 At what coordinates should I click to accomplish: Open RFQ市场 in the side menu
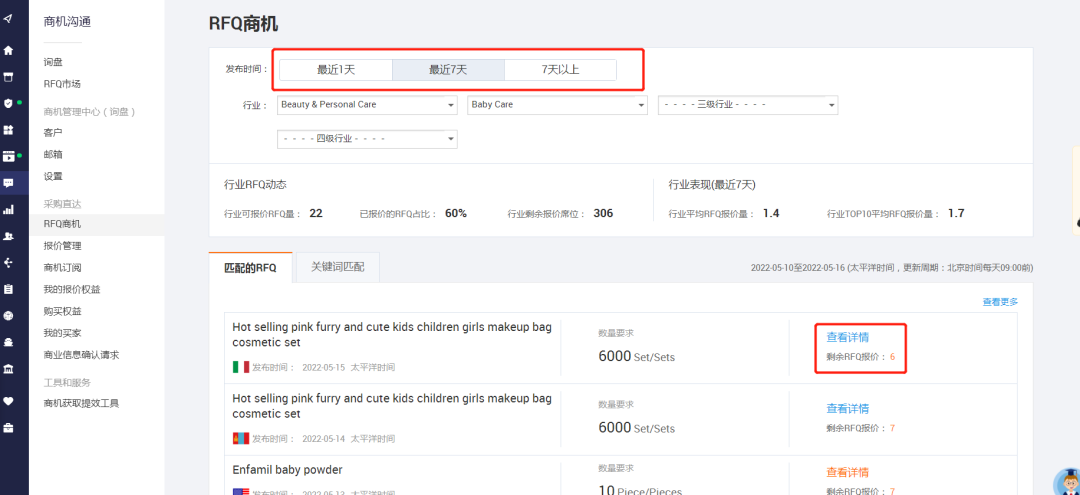(62, 84)
